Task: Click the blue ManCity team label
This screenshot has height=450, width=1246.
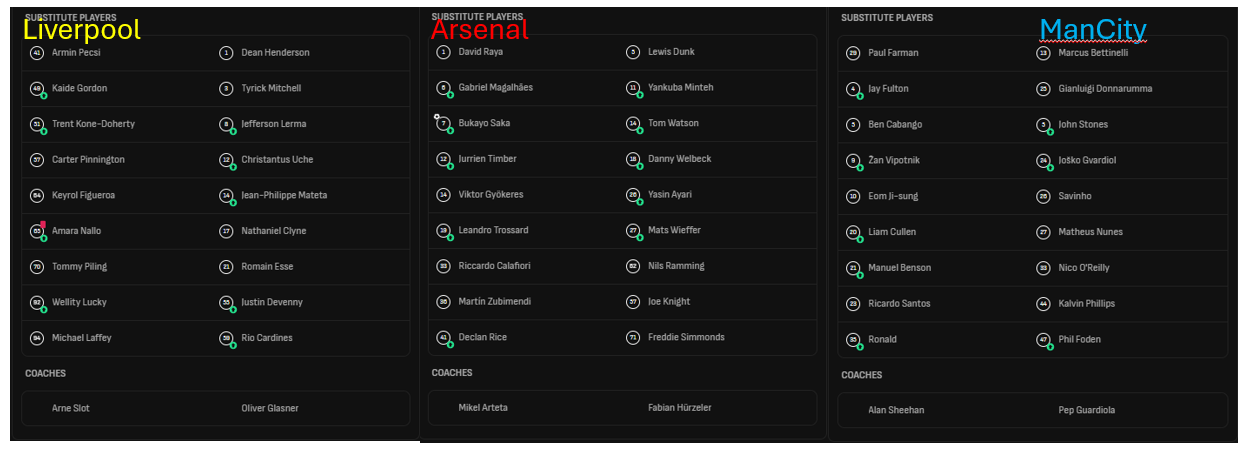Action: pyautogui.click(x=1093, y=30)
